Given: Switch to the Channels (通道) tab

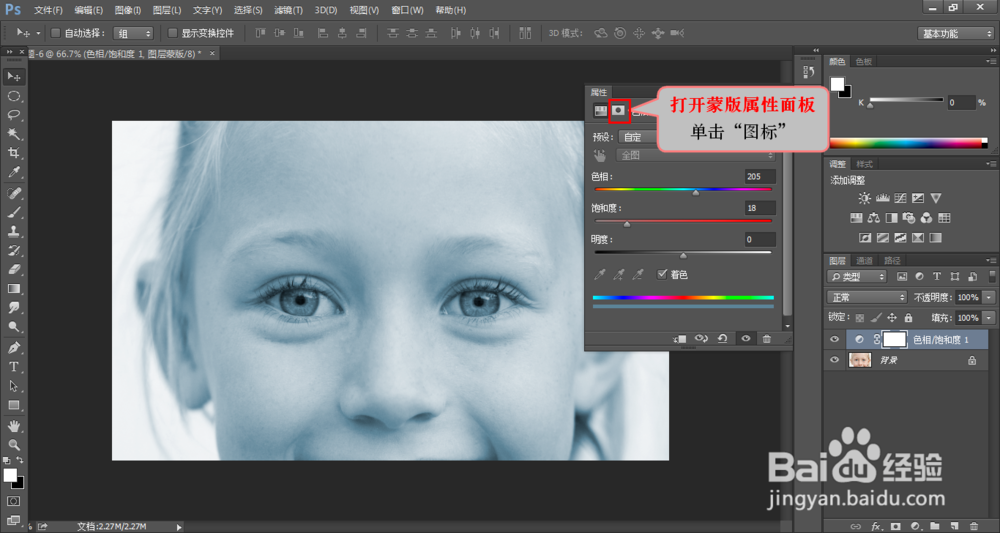Looking at the screenshot, I should point(864,260).
